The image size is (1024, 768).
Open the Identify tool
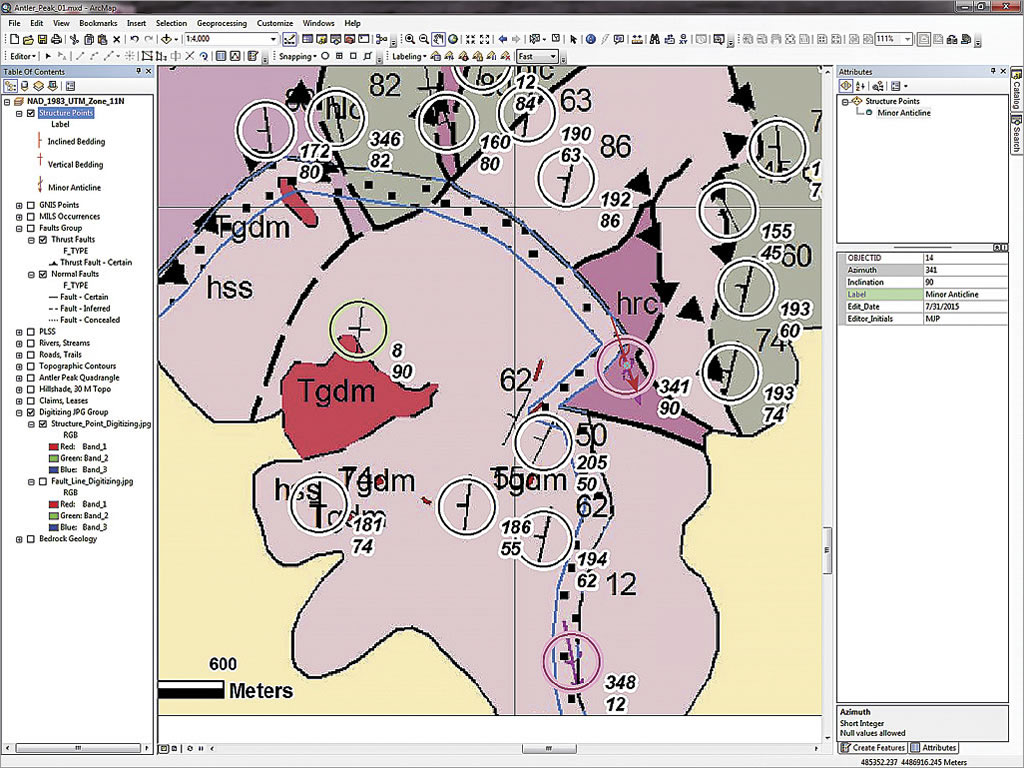[592, 38]
